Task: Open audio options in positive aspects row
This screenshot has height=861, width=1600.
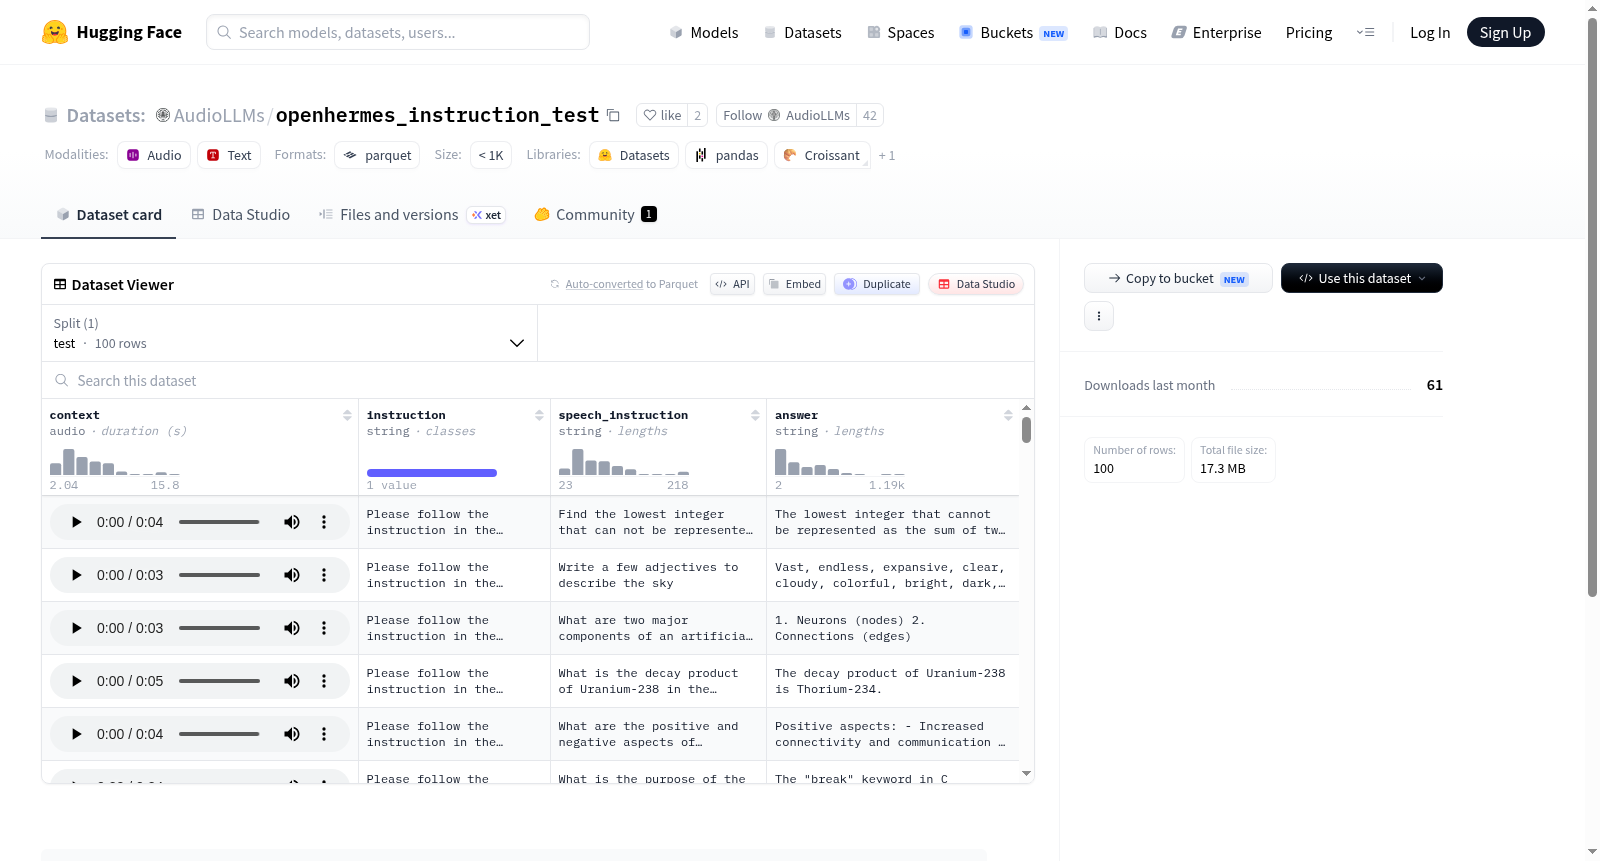Action: (324, 734)
